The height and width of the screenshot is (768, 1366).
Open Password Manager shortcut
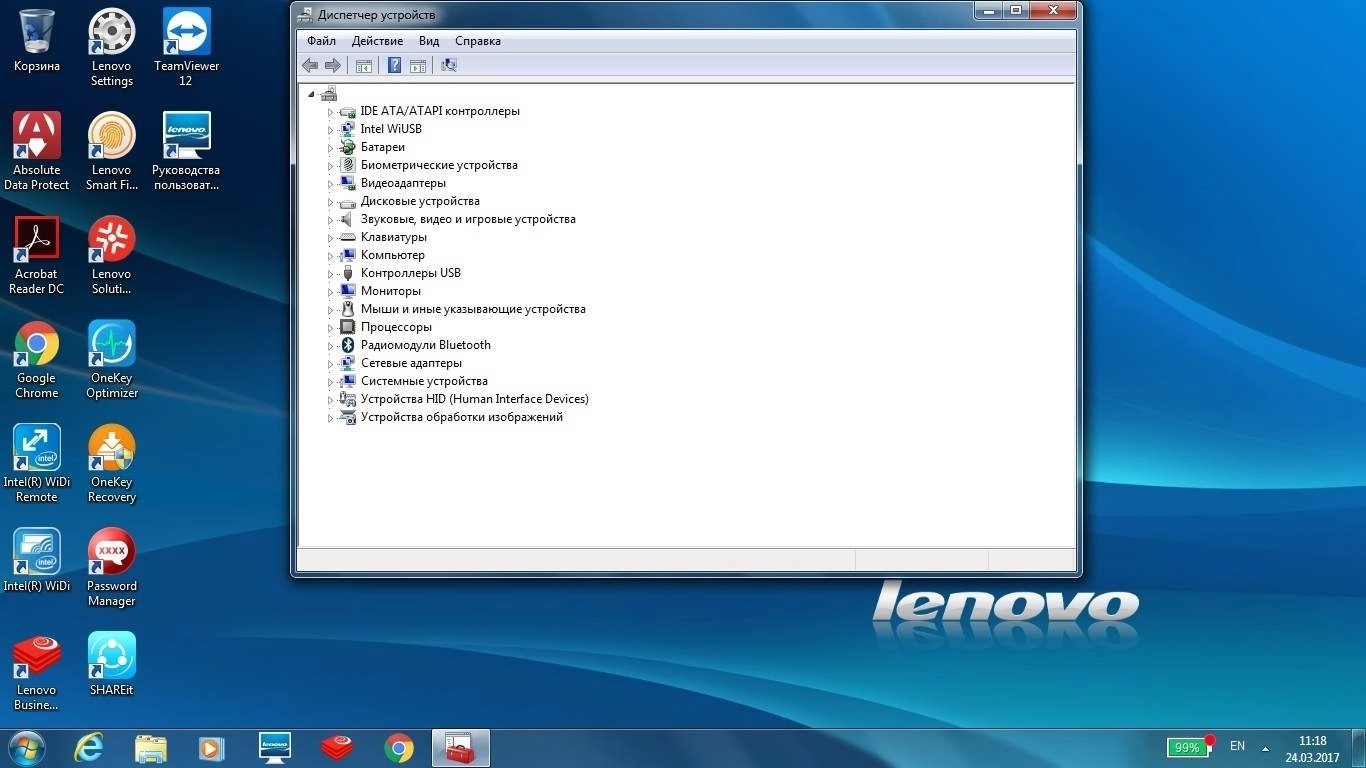pos(112,567)
